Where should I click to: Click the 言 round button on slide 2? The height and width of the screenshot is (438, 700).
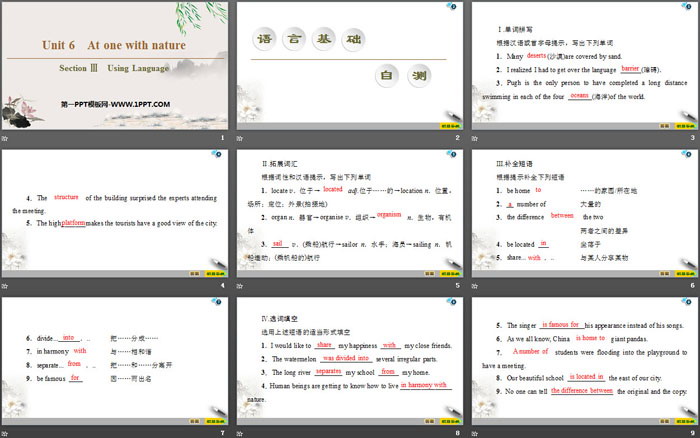[294, 39]
